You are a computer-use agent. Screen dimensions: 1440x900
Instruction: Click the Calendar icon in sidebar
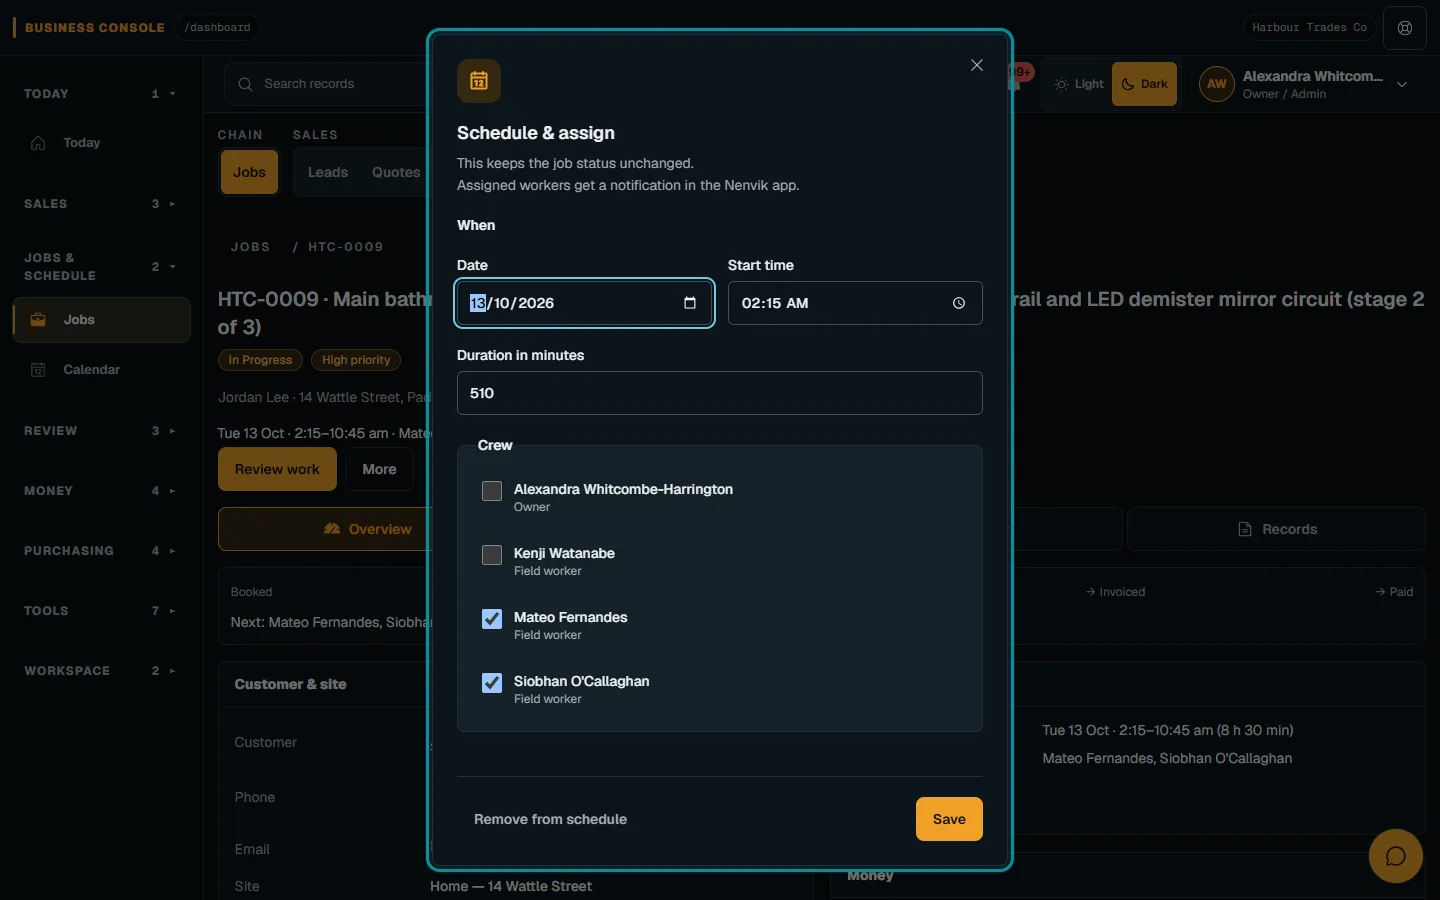click(x=38, y=370)
